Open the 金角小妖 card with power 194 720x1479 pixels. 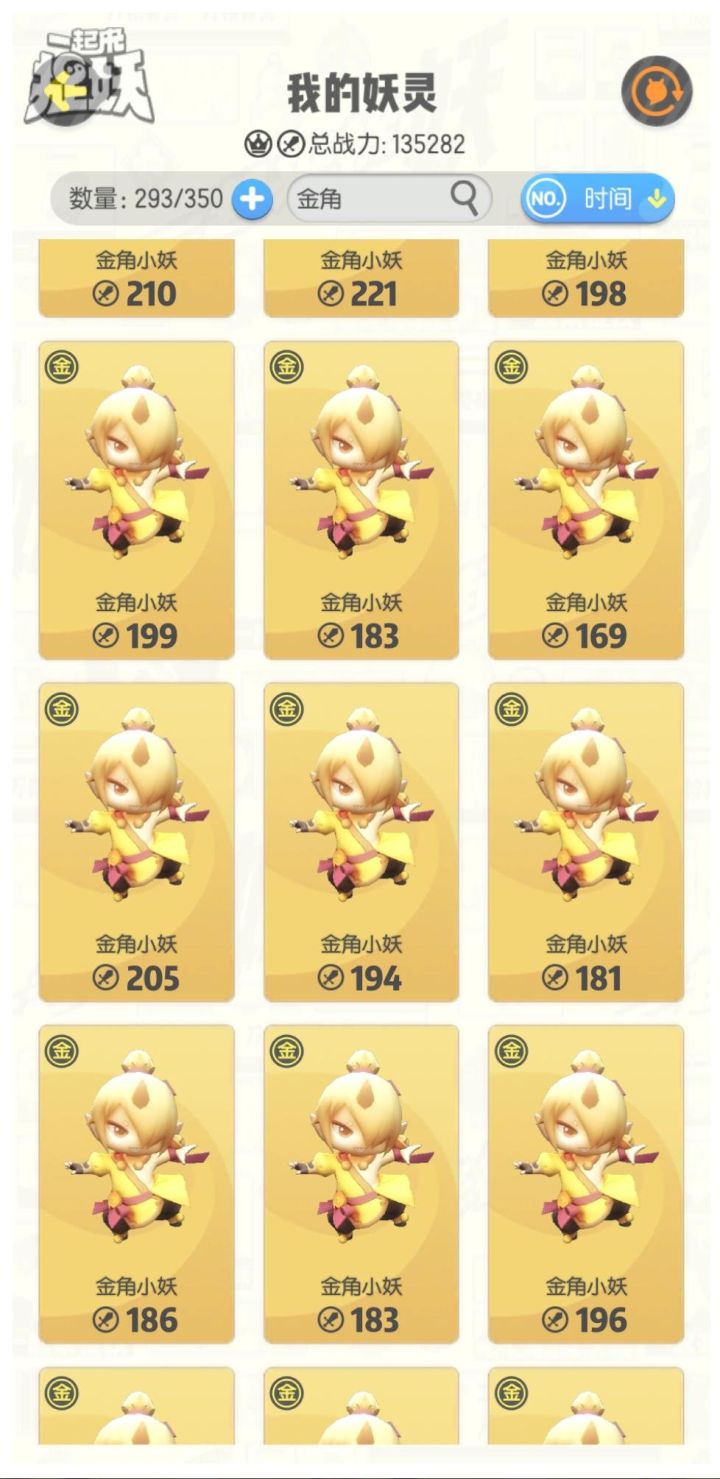point(361,842)
